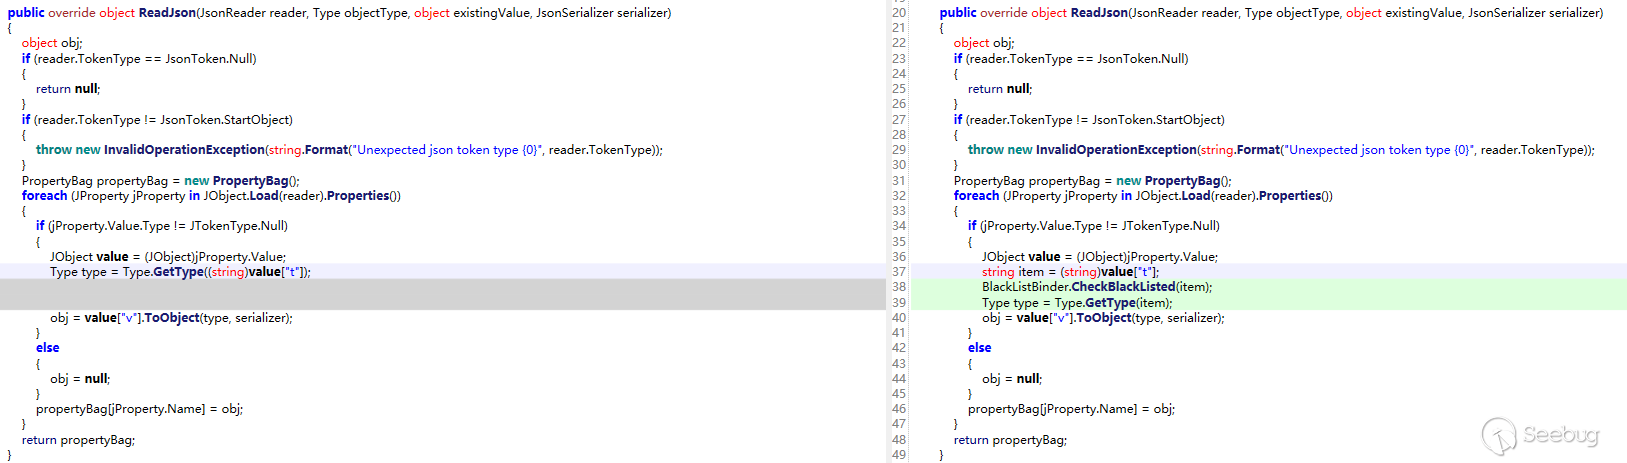
Task: Click line number 48 in the gutter
Action: click(898, 440)
